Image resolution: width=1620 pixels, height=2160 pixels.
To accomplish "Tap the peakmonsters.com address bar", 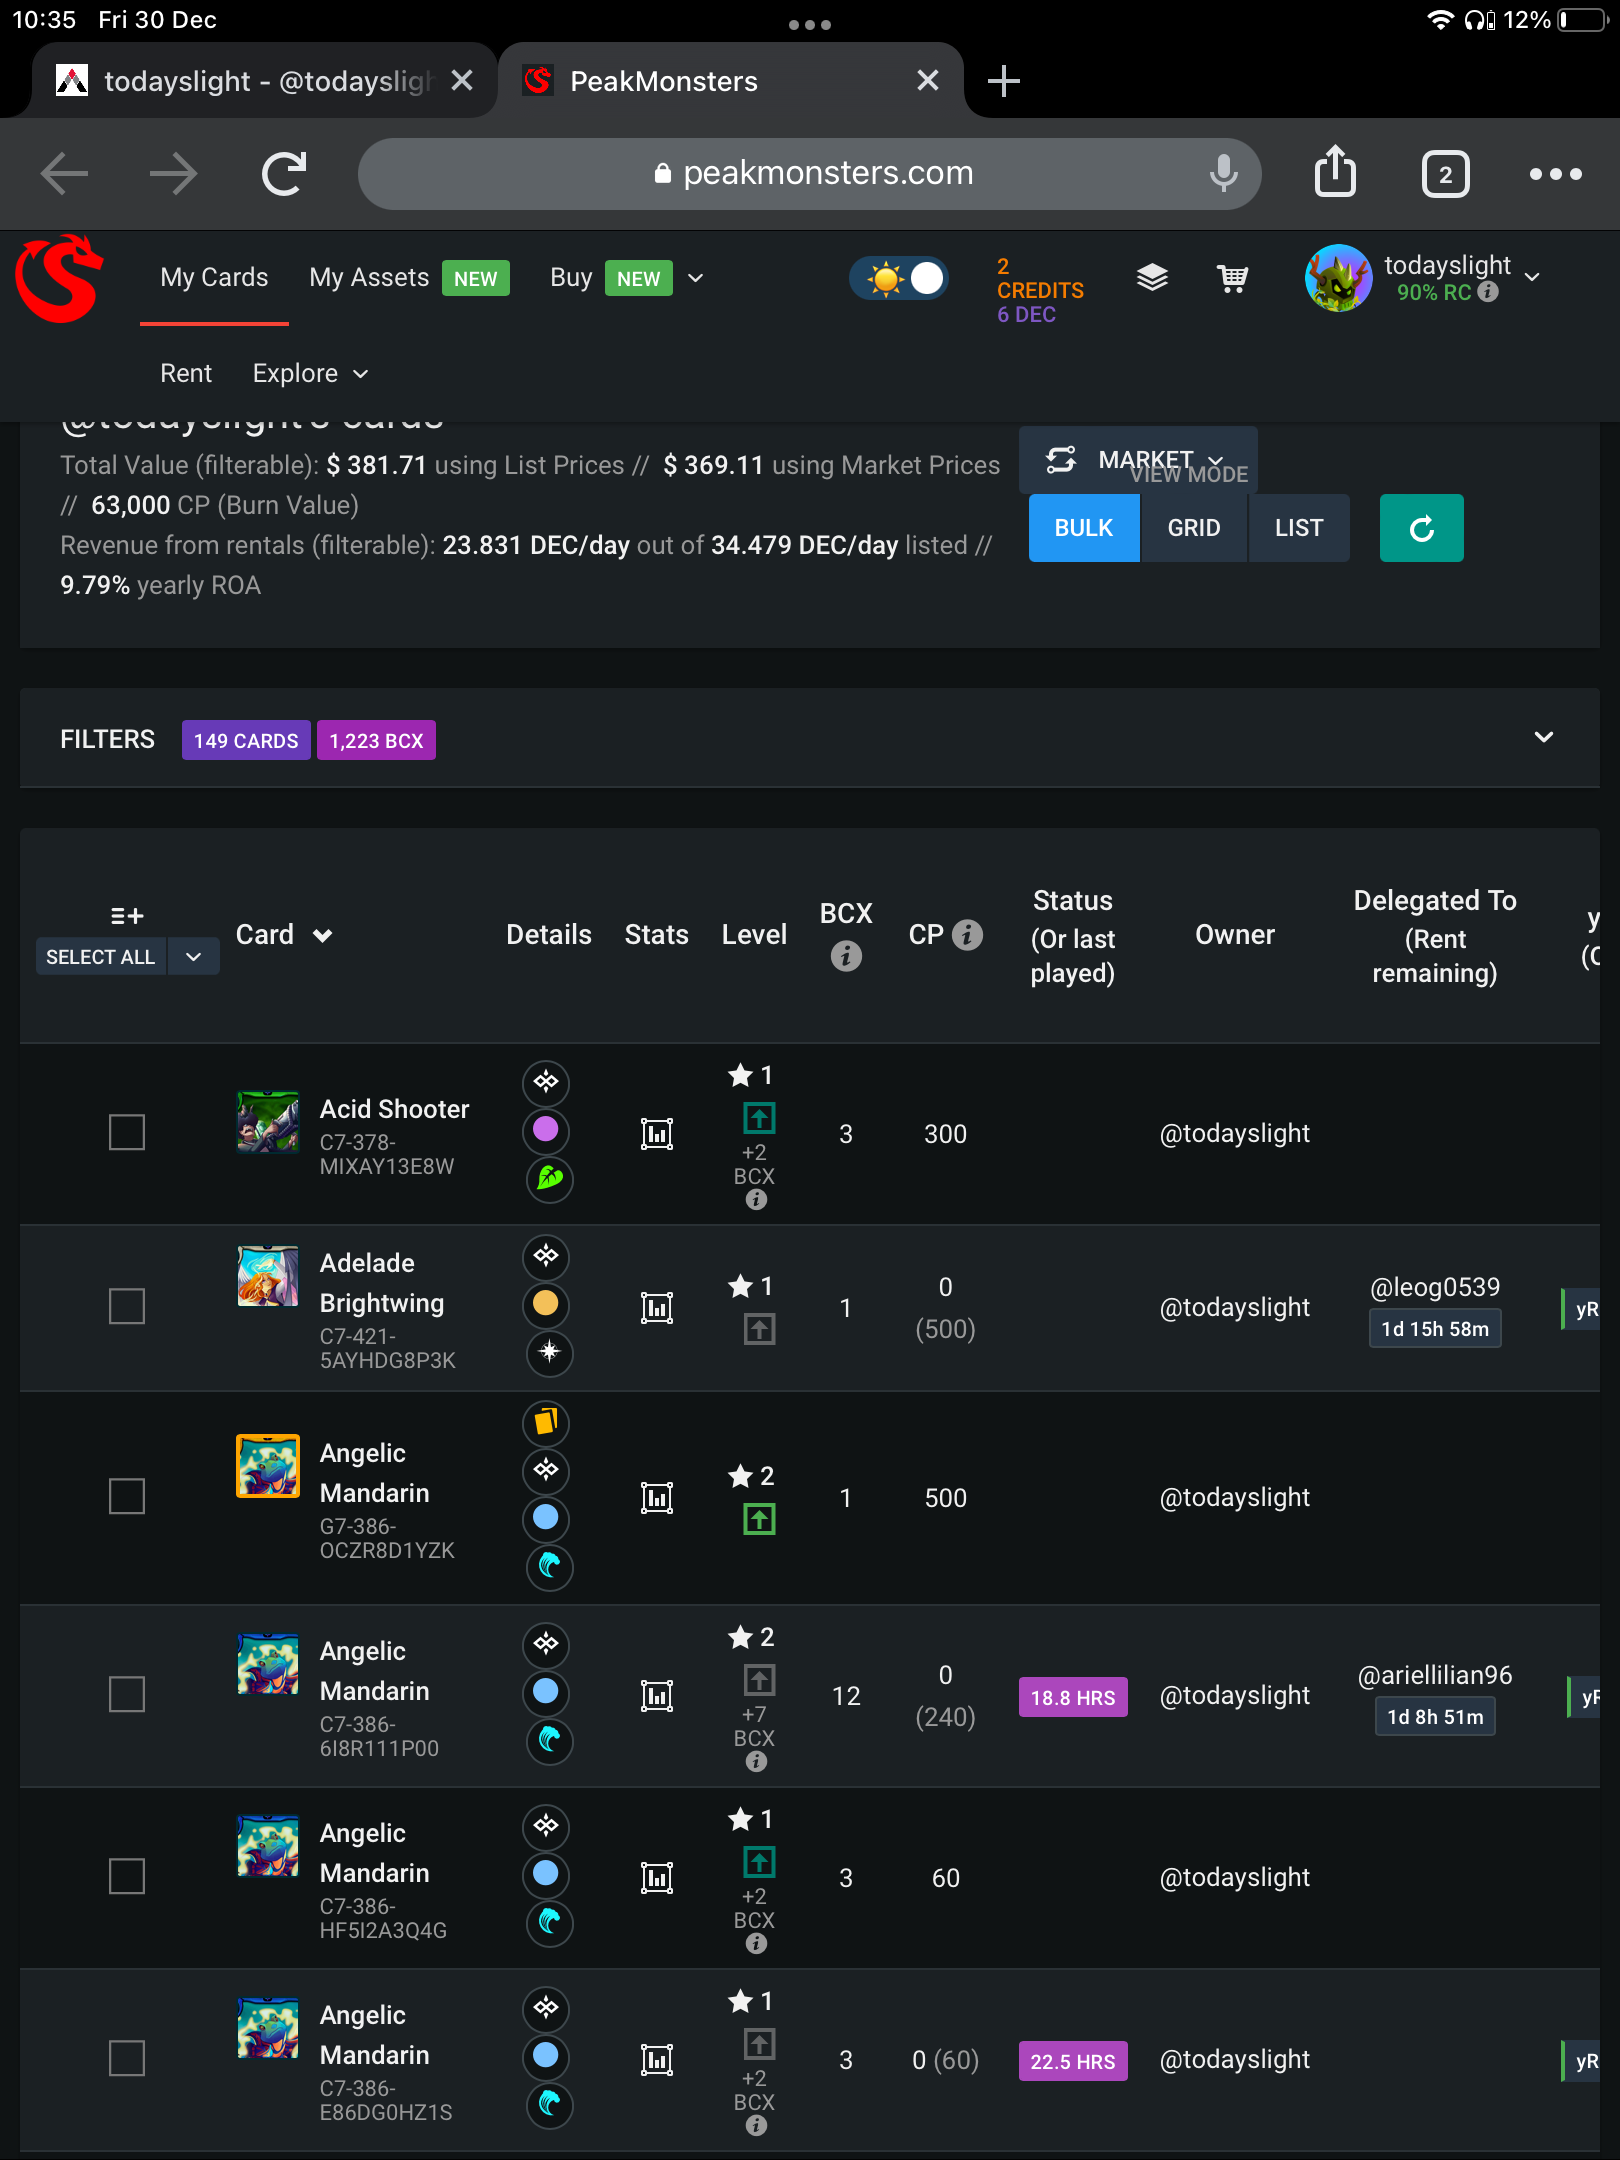I will click(x=809, y=173).
